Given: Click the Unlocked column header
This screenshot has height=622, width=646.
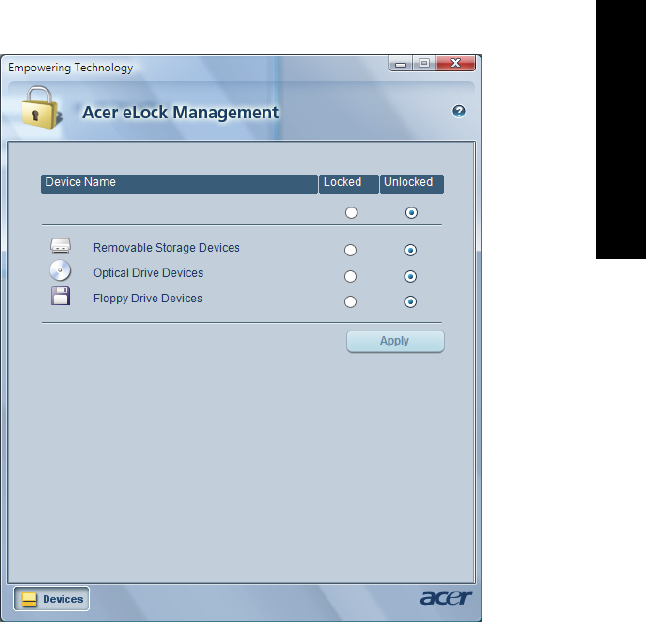Looking at the screenshot, I should pyautogui.click(x=412, y=184).
